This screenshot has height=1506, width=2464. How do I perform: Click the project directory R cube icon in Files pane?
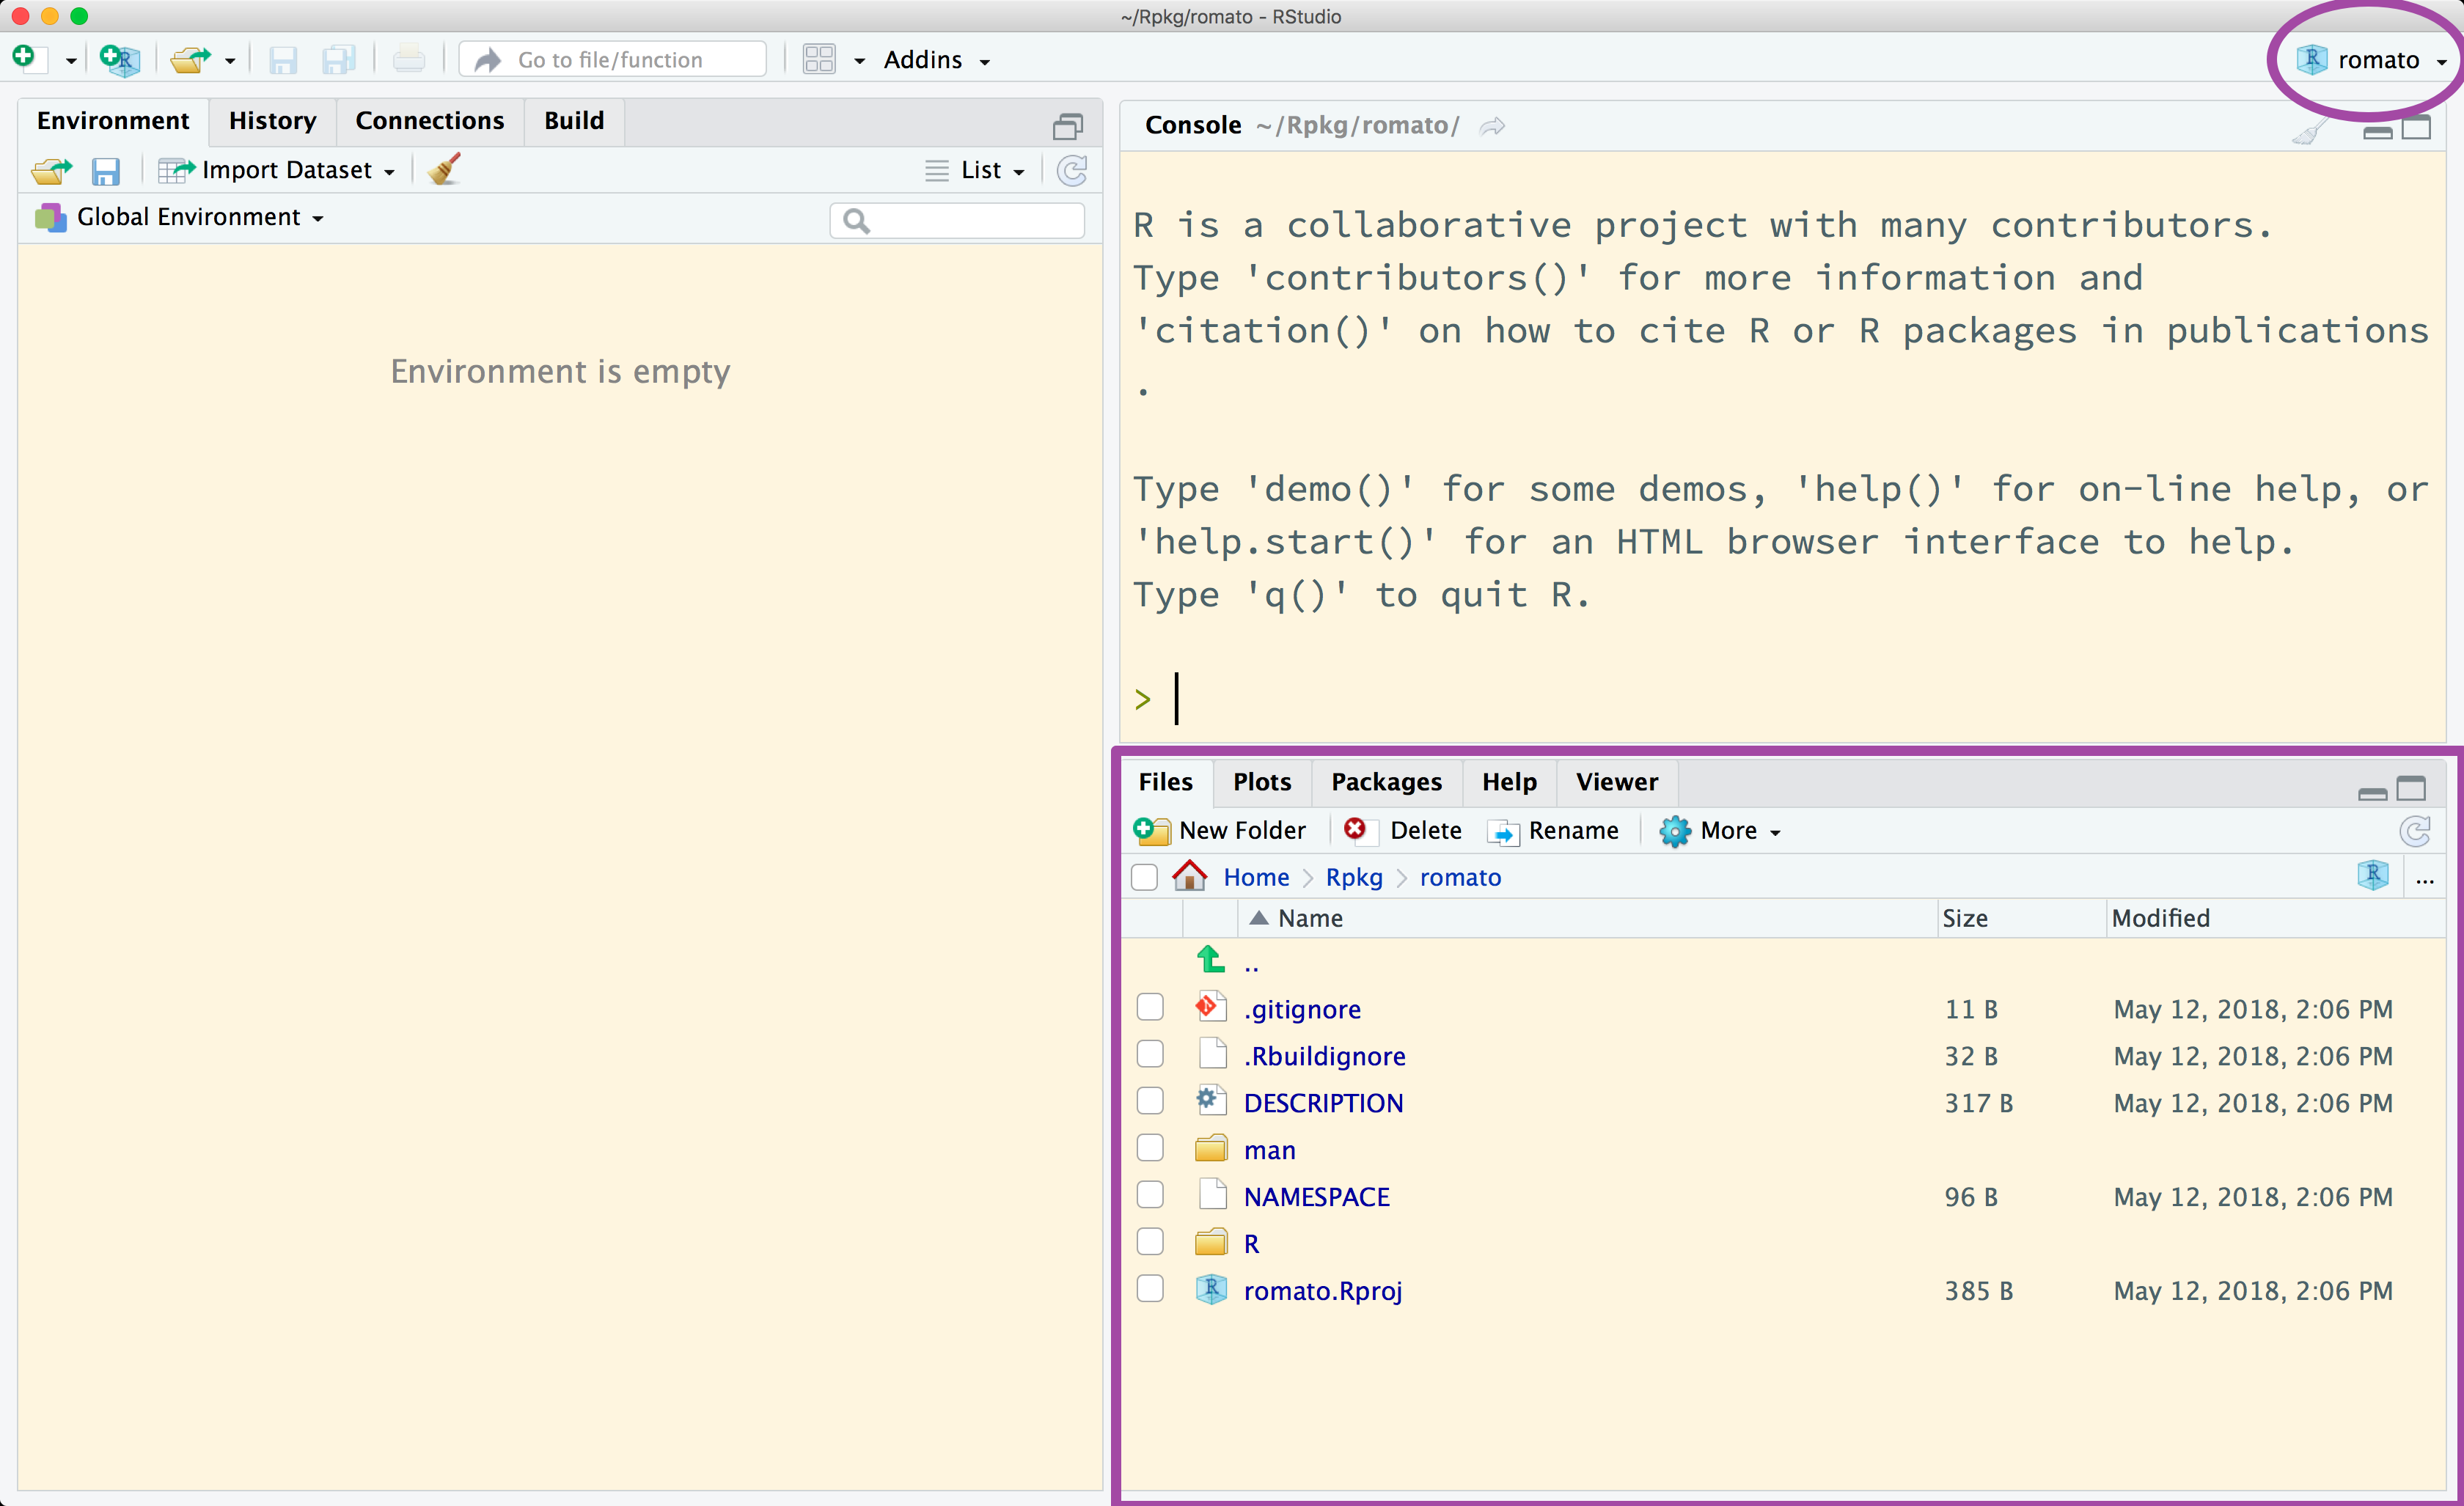[2372, 875]
